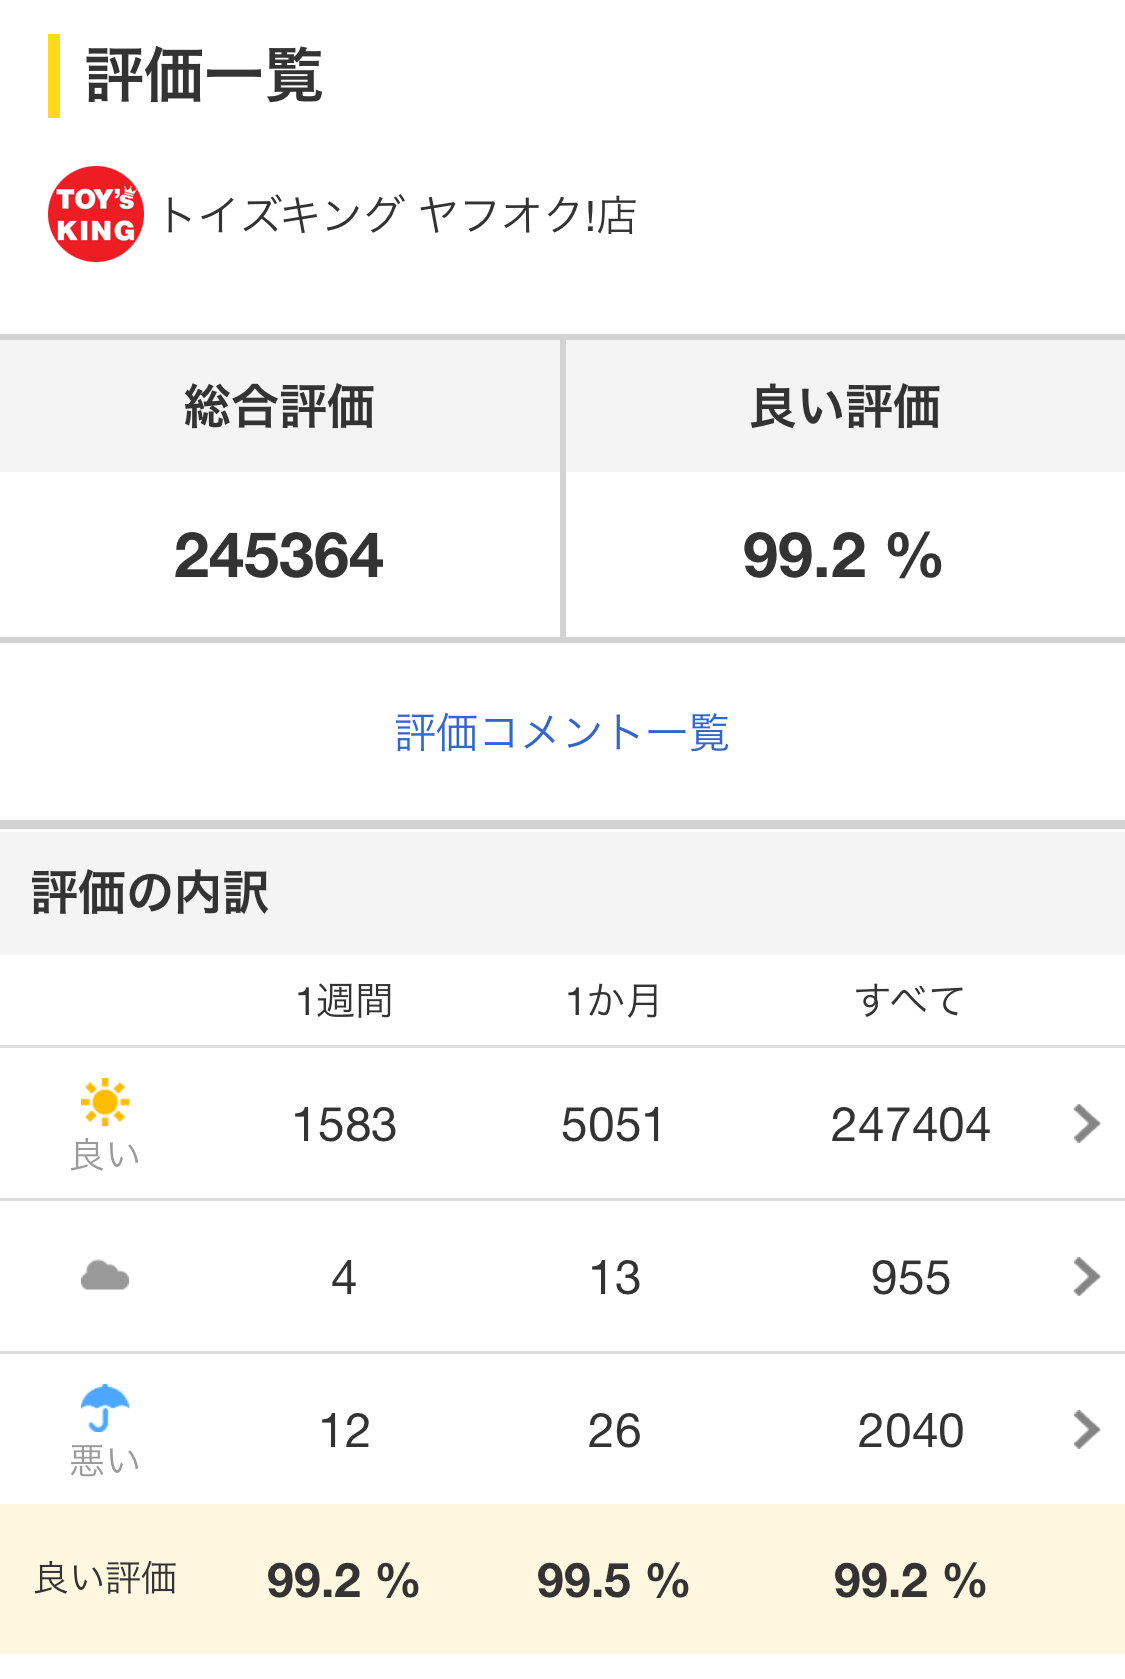Screen dimensions: 1125x1679
Task: Expand good ratings row chevron arrow
Action: pos(1086,1124)
